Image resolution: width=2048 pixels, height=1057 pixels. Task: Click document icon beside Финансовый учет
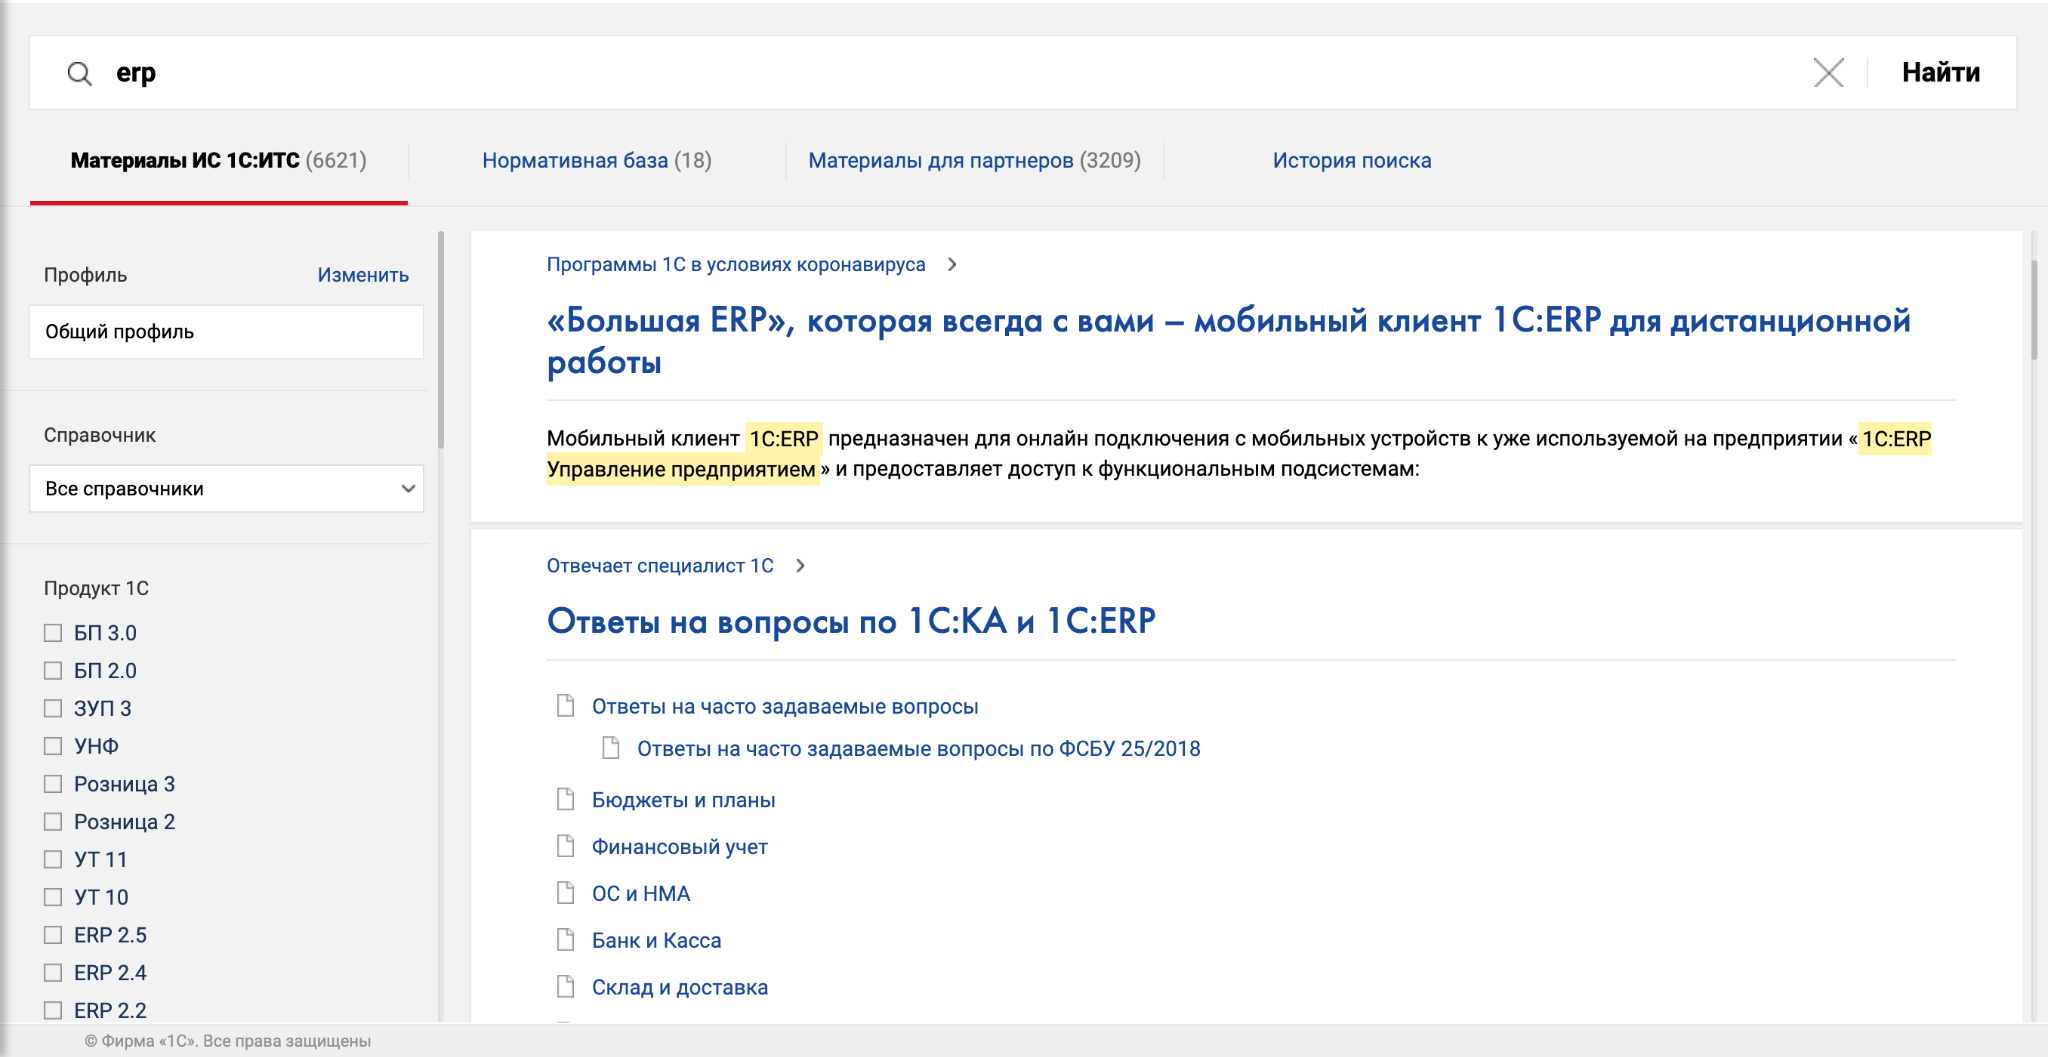[x=566, y=846]
